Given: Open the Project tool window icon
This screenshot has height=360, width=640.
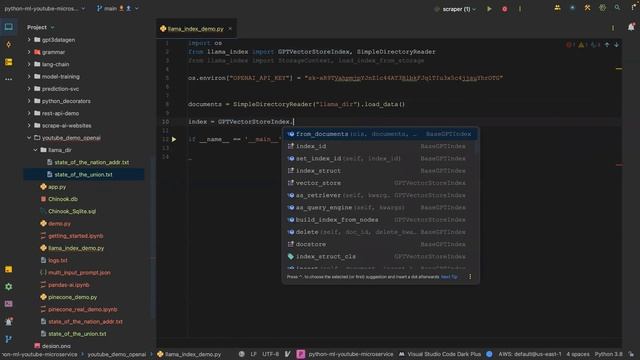Looking at the screenshot, I should (x=9, y=27).
